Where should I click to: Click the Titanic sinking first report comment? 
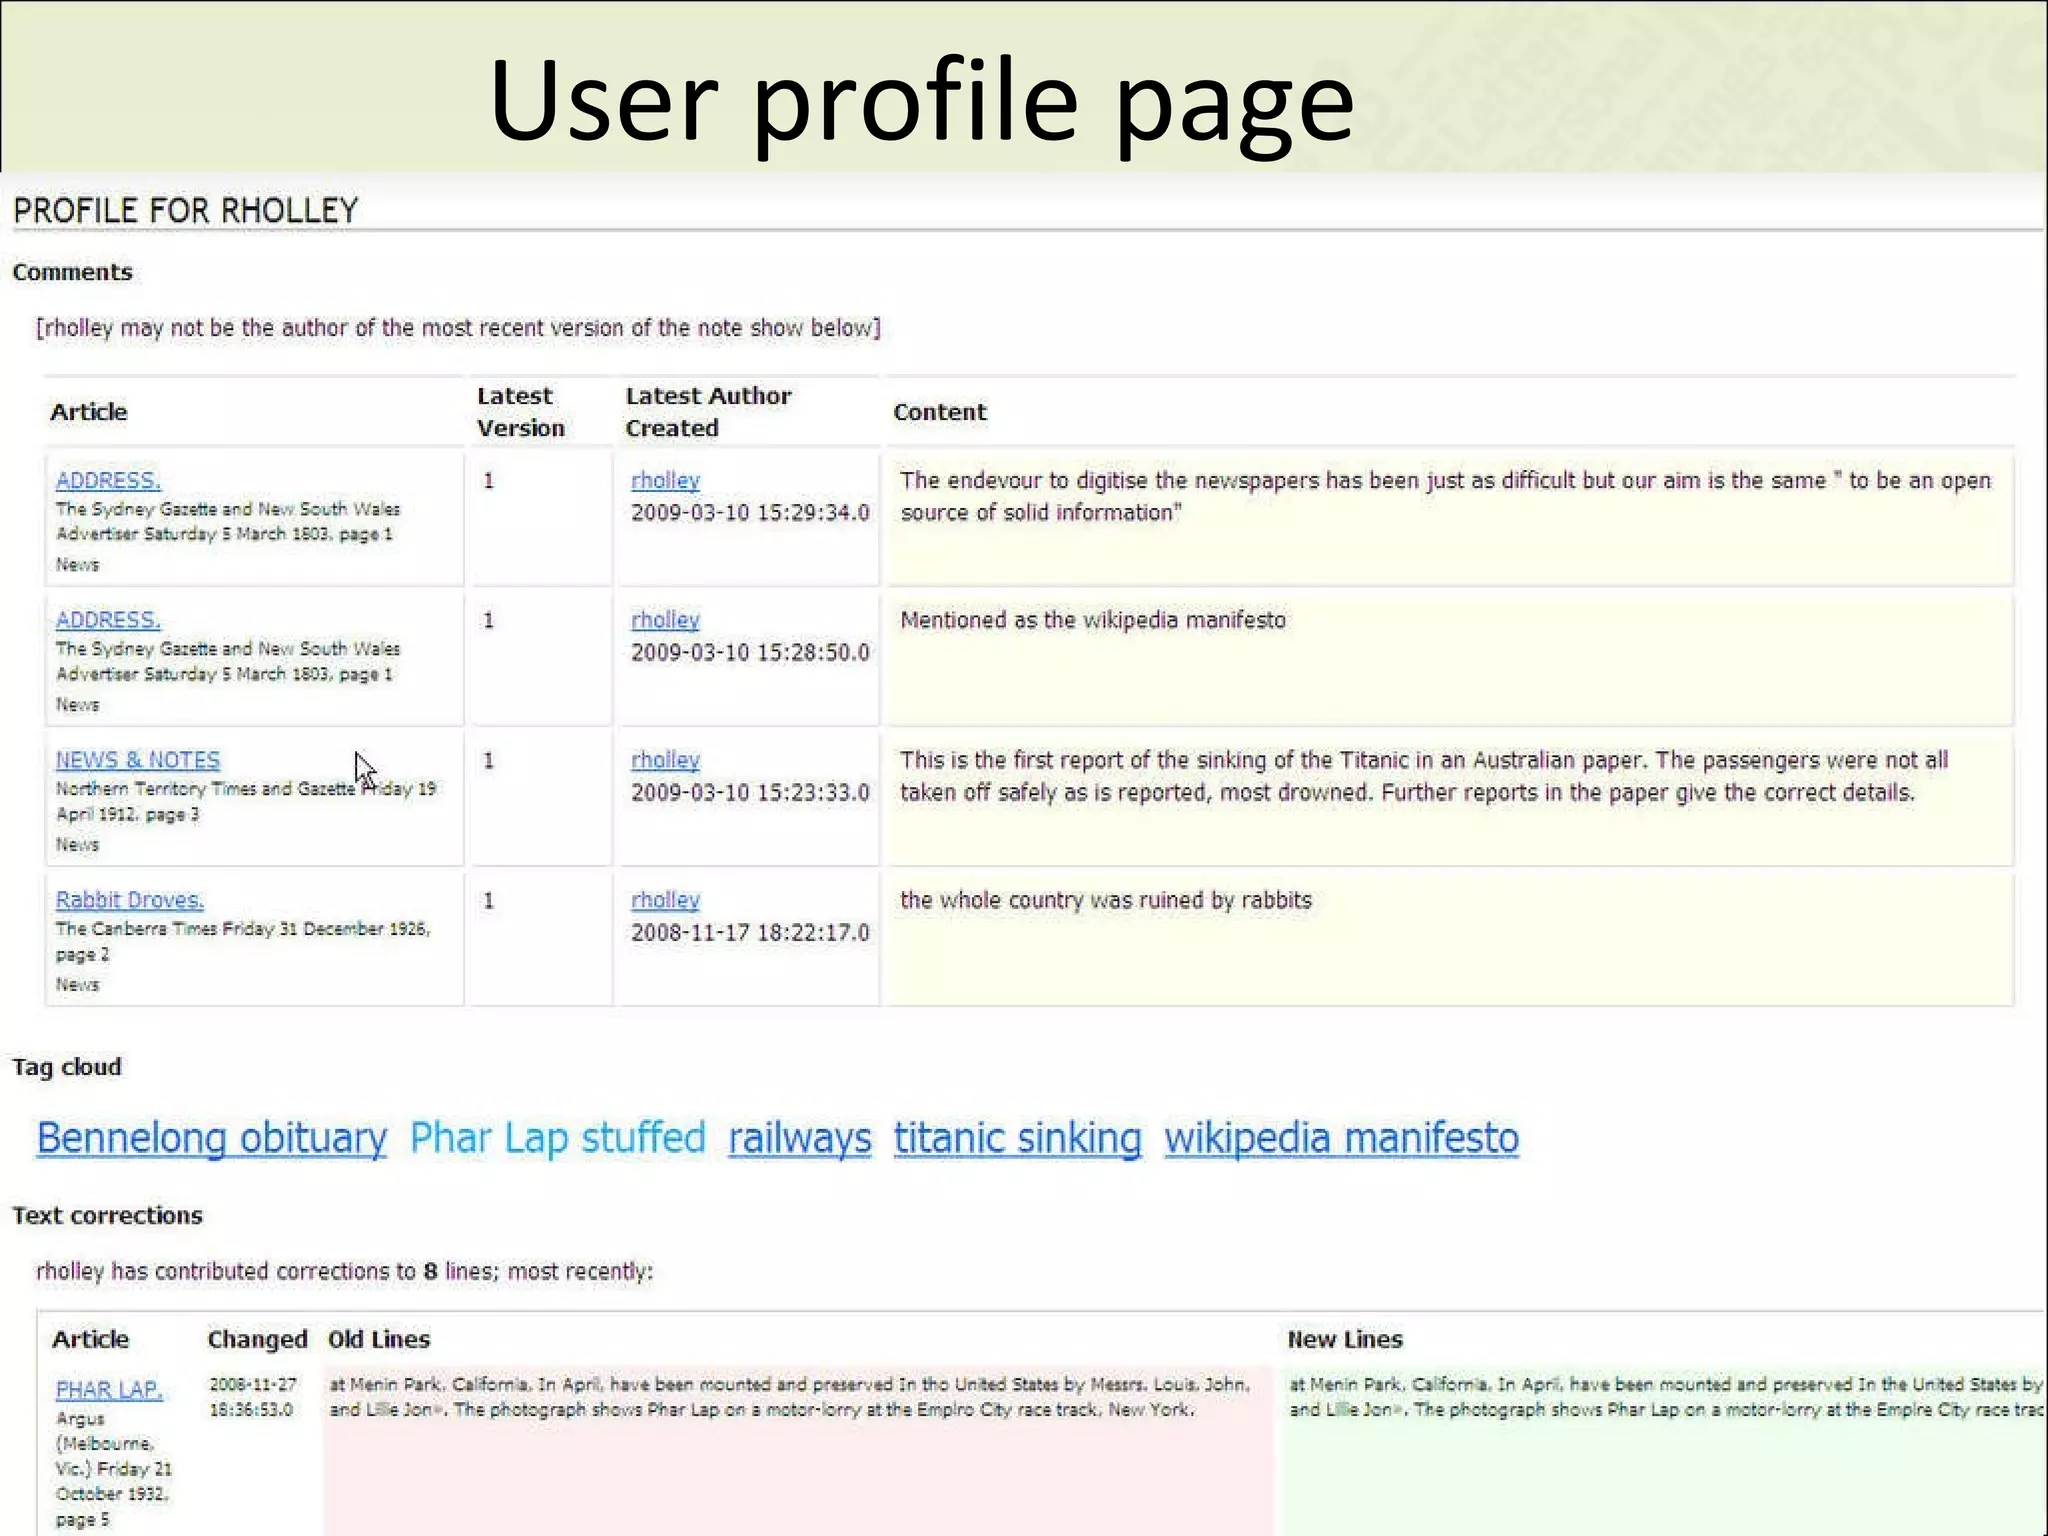point(1424,776)
